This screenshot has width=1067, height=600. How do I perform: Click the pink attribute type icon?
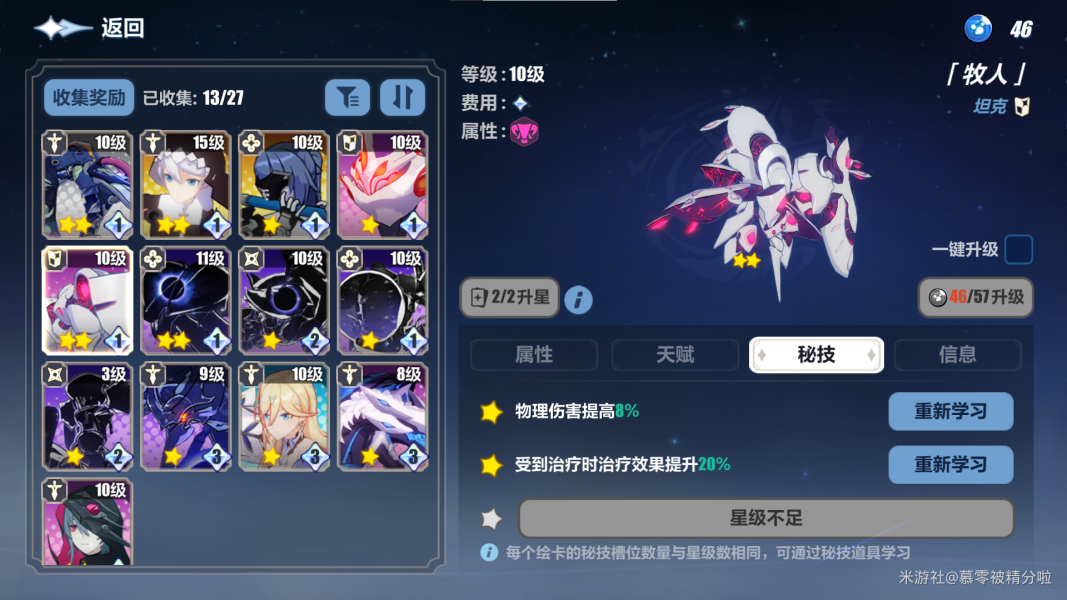[524, 132]
